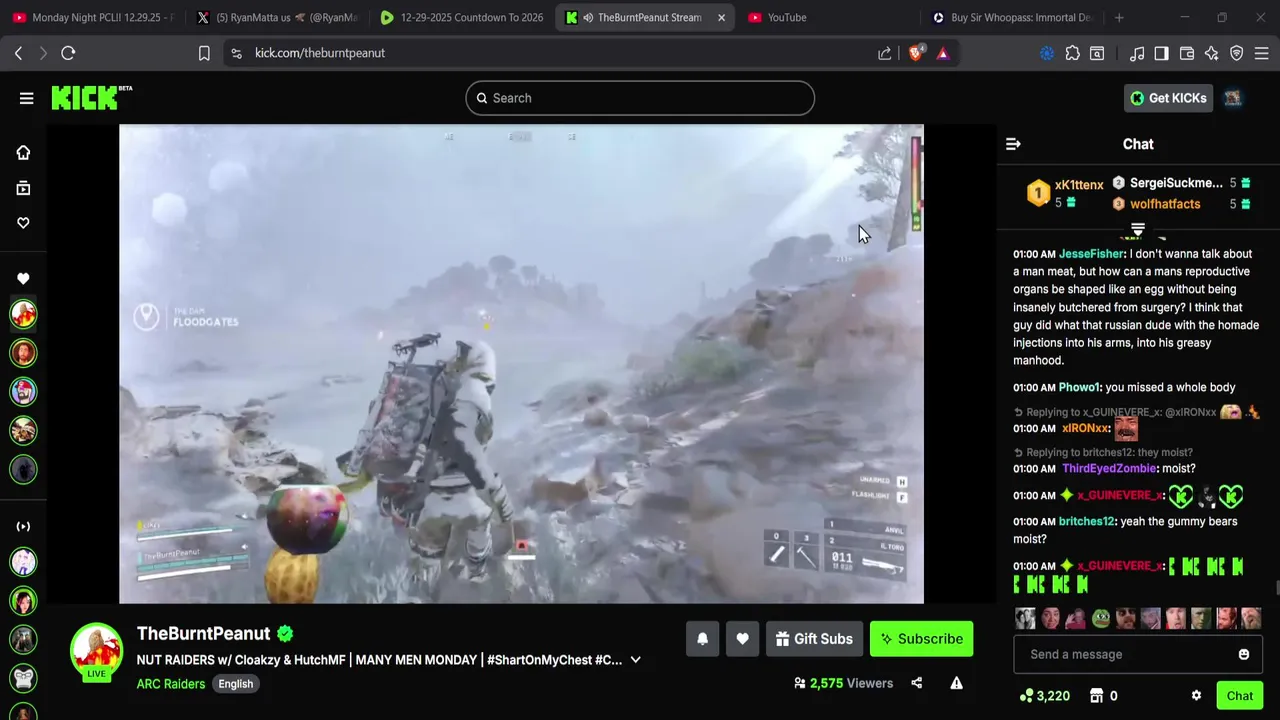Go to the Kick home page via logo

coord(91,97)
